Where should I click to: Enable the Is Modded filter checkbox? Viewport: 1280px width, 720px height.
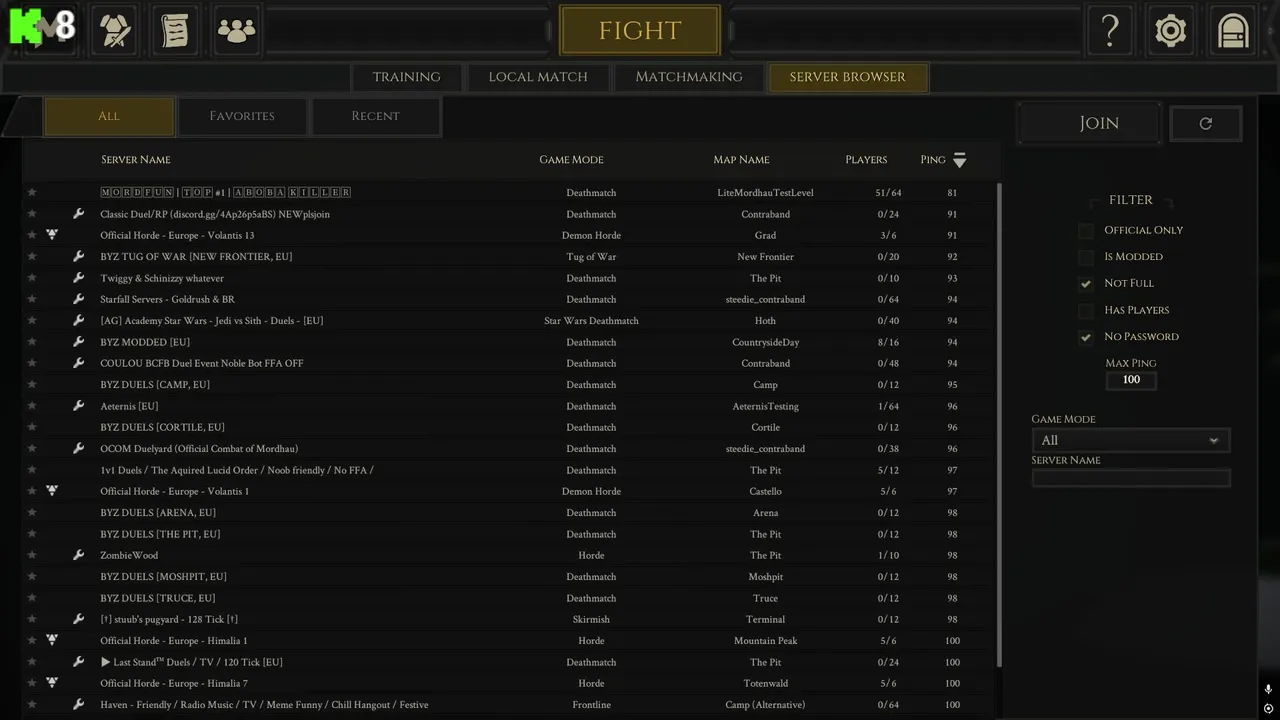pyautogui.click(x=1086, y=257)
